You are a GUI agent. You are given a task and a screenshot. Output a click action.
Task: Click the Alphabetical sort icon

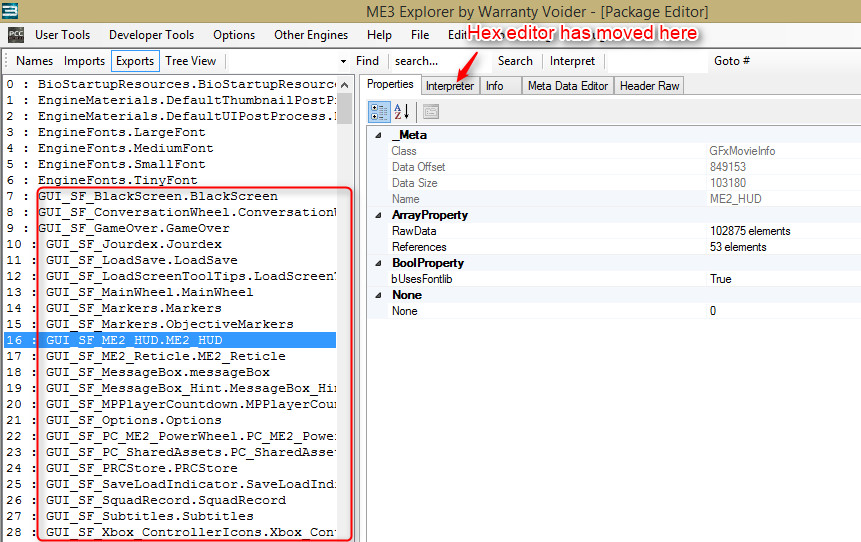point(402,111)
